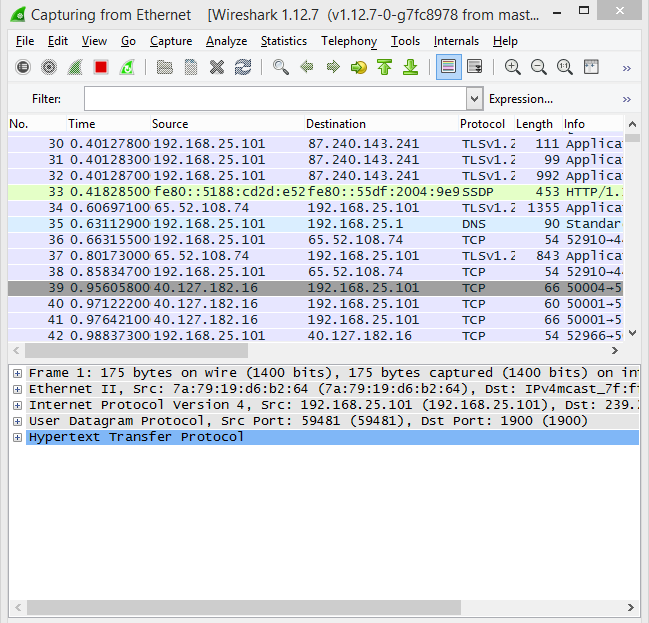Select packet 33 SSDP row
Image resolution: width=649 pixels, height=623 pixels.
point(315,192)
